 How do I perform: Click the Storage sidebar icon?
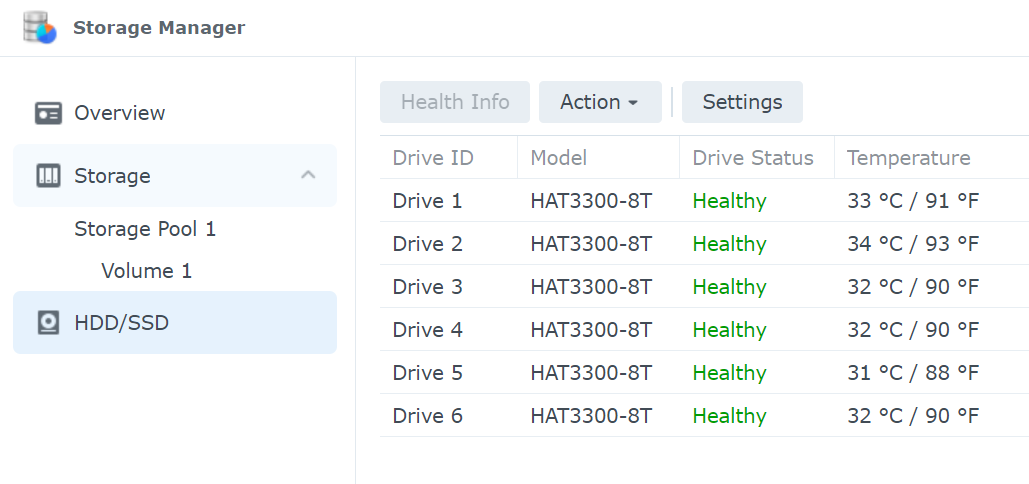coord(48,176)
